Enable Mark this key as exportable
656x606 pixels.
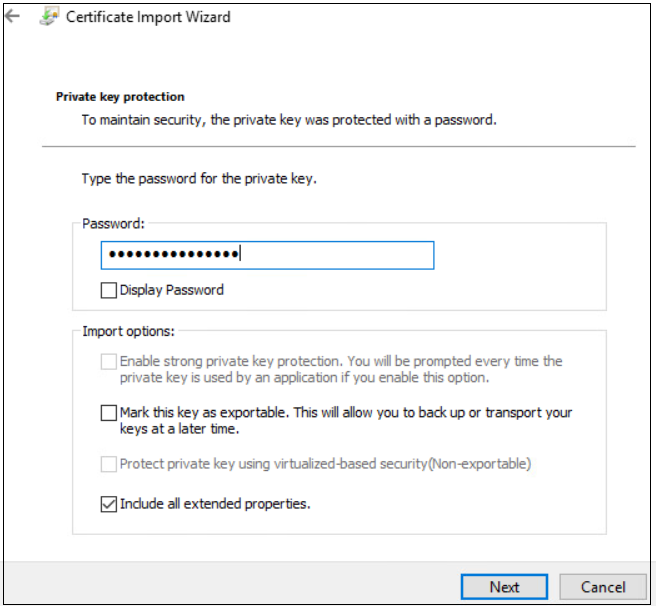108,413
